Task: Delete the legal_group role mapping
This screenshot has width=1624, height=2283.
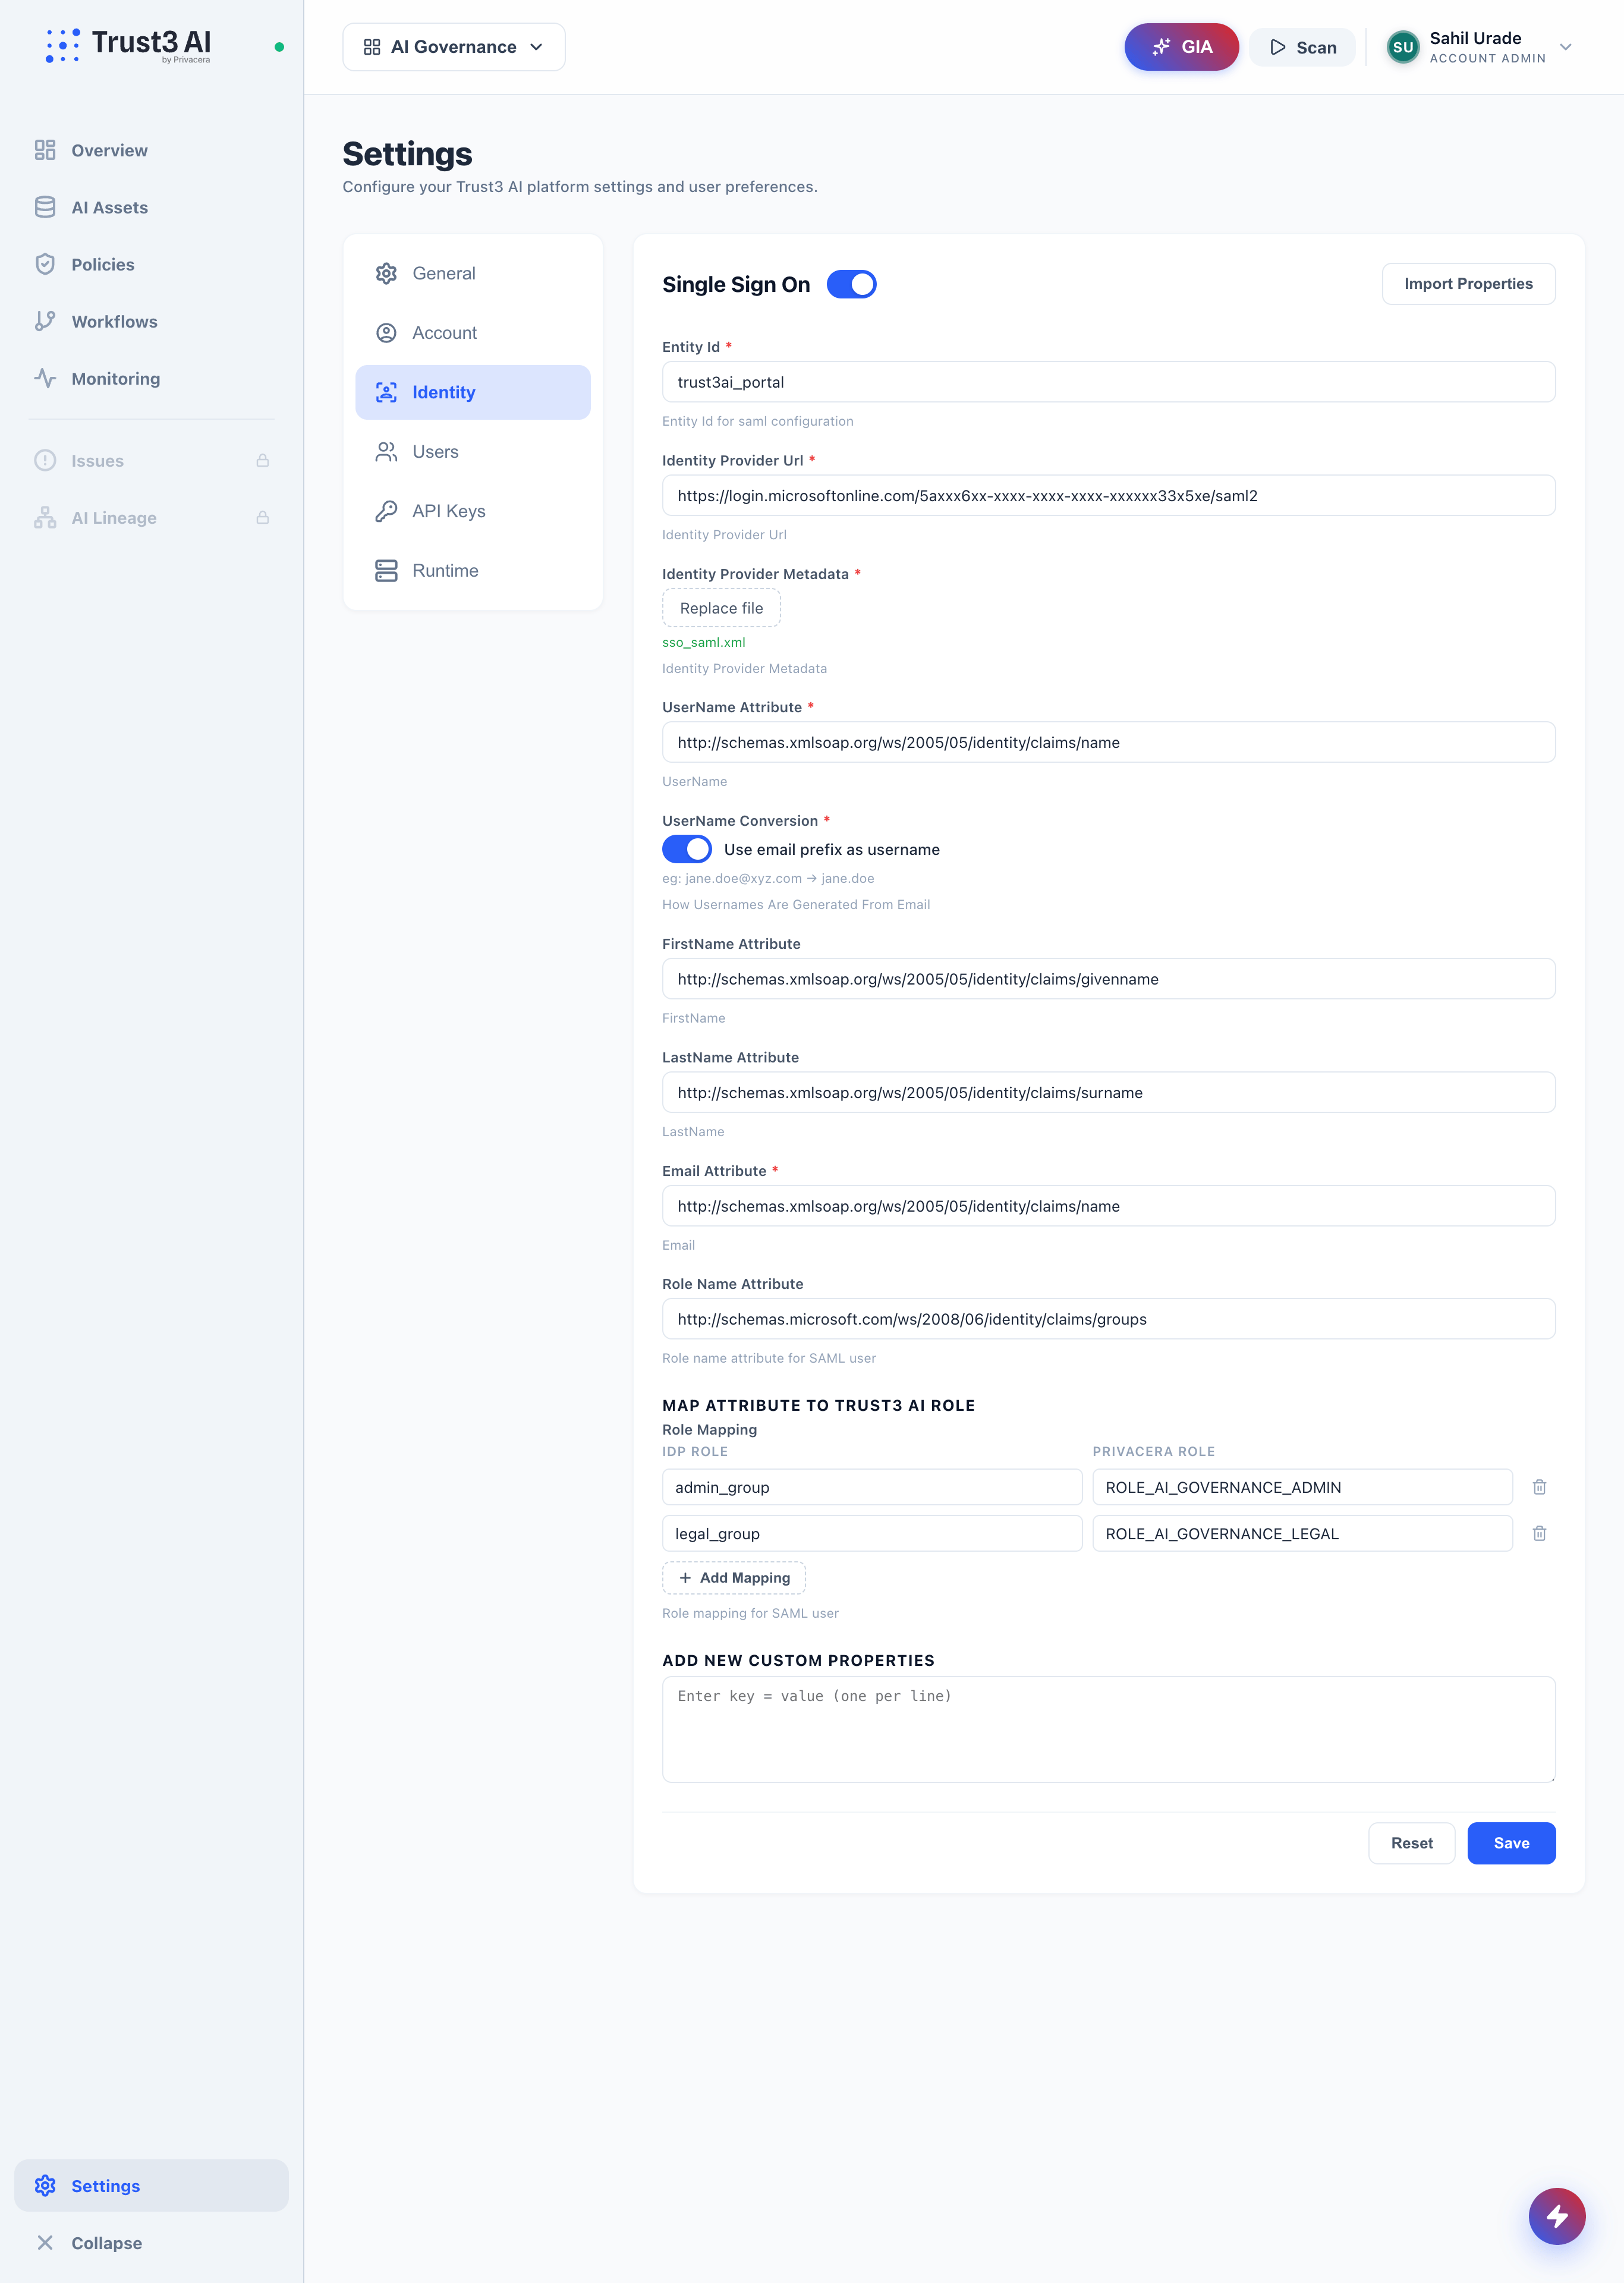Action: coord(1539,1533)
